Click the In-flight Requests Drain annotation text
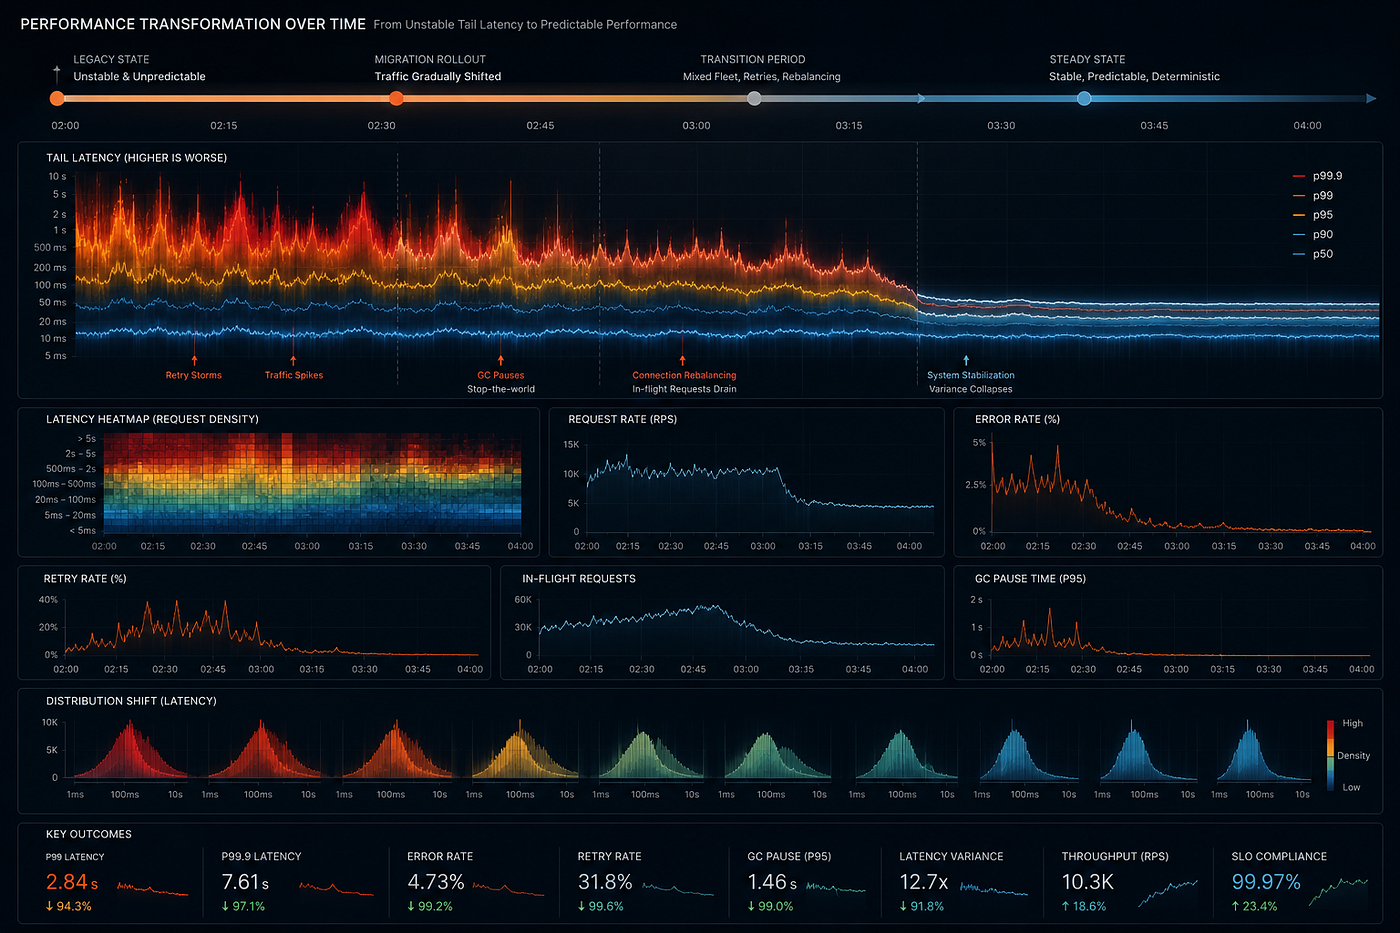Viewport: 1400px width, 933px height. 684,389
